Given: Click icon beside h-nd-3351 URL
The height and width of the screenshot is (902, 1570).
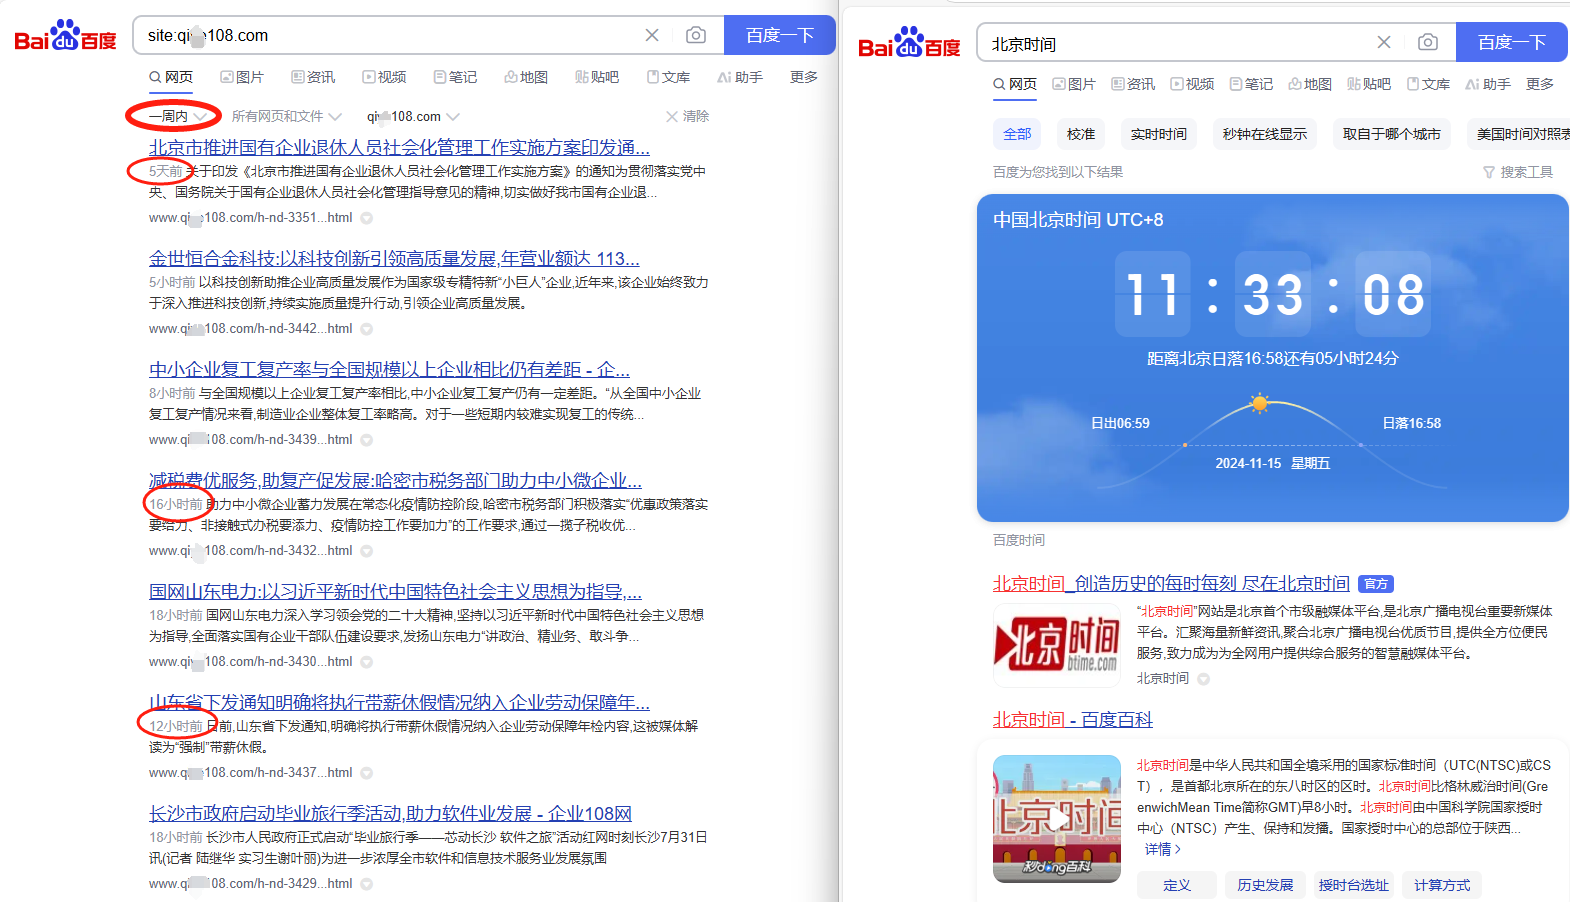Looking at the screenshot, I should [x=367, y=218].
